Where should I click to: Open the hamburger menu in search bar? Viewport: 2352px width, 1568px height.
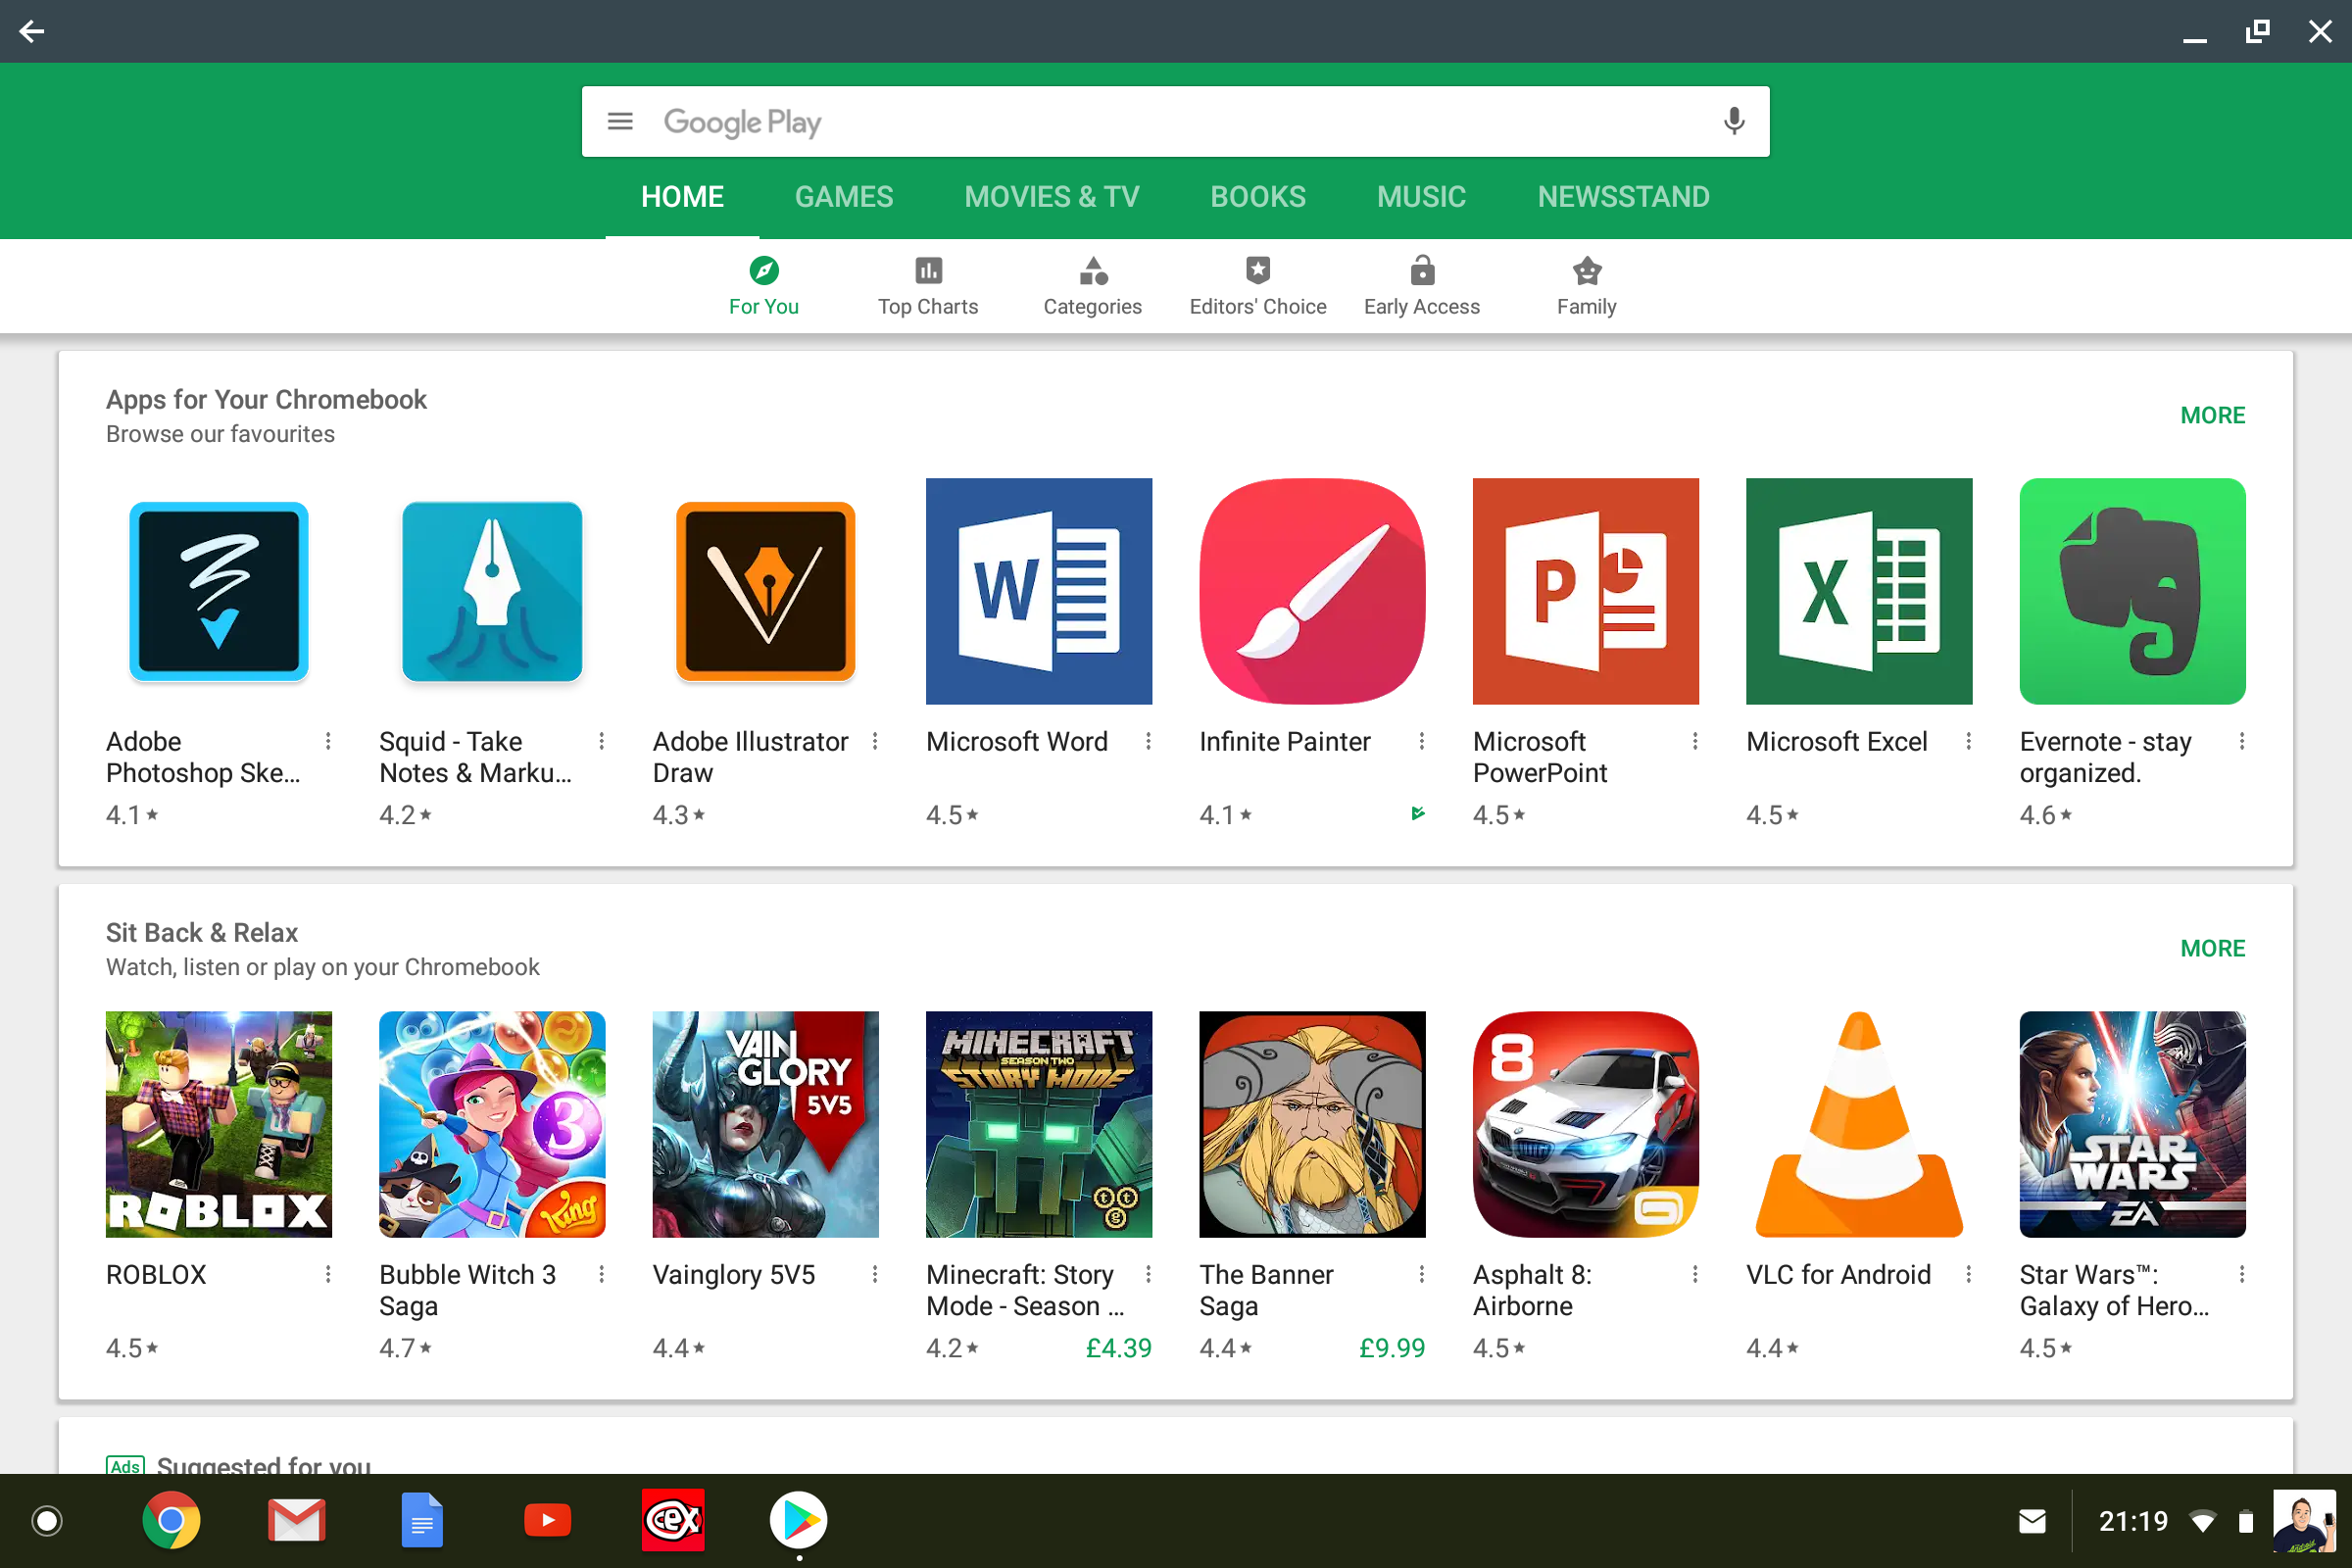coord(620,122)
